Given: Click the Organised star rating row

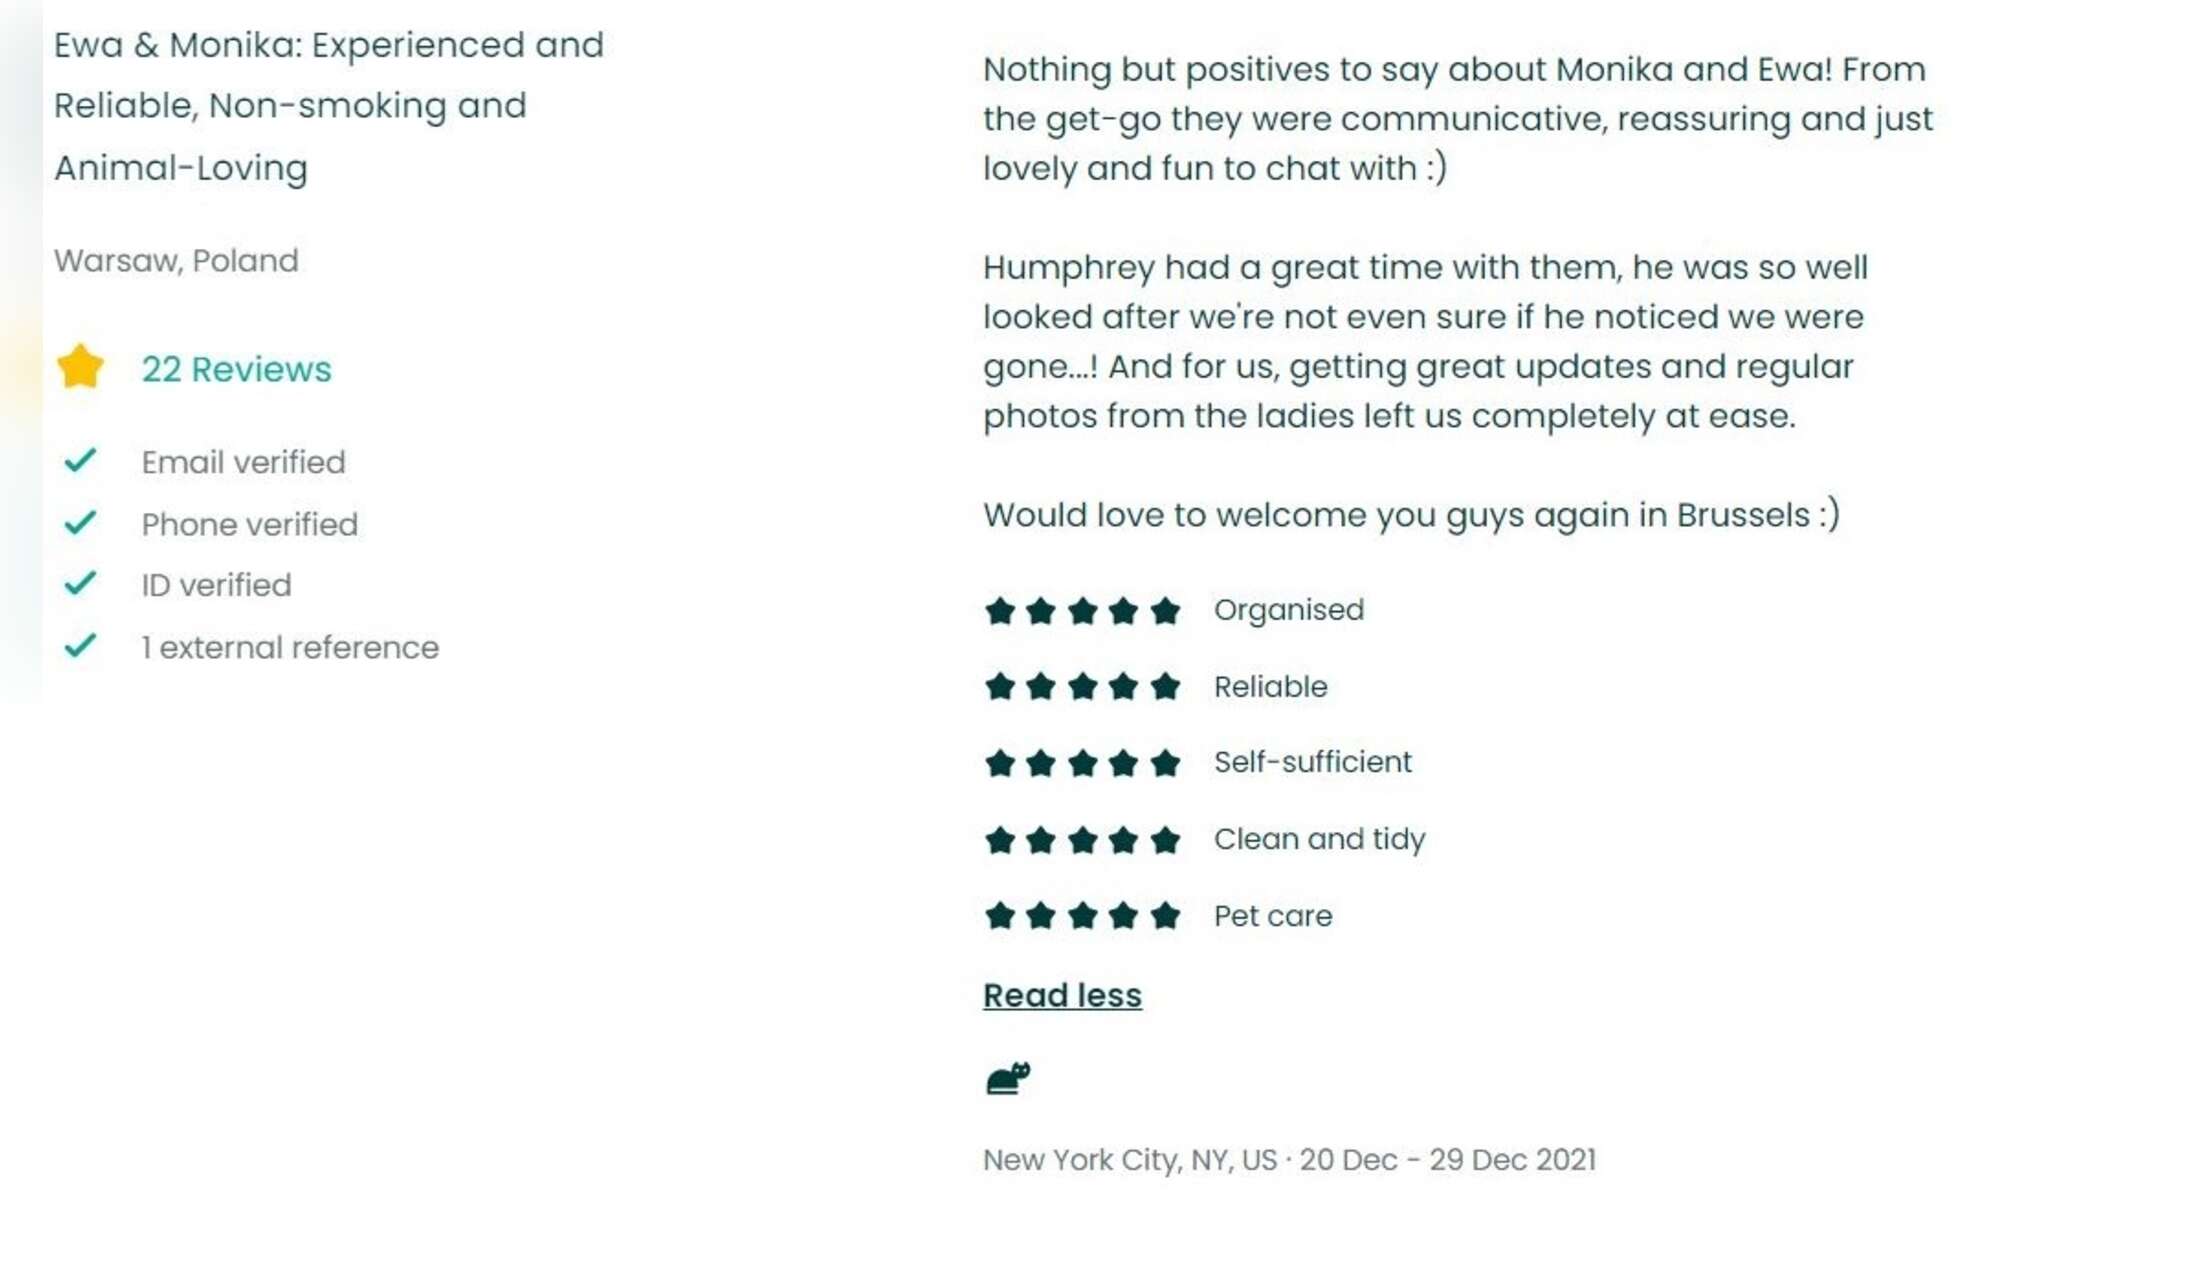Looking at the screenshot, I should pyautogui.click(x=1174, y=610).
